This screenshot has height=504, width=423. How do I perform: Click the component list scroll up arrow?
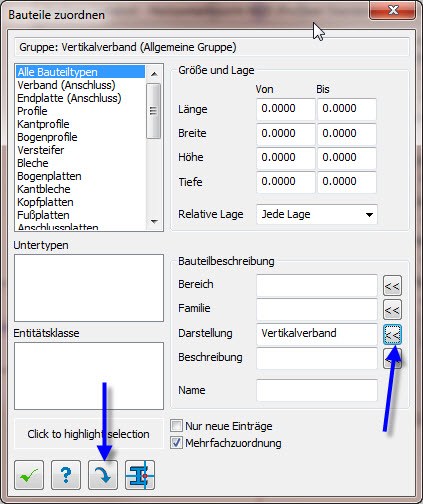click(x=154, y=74)
